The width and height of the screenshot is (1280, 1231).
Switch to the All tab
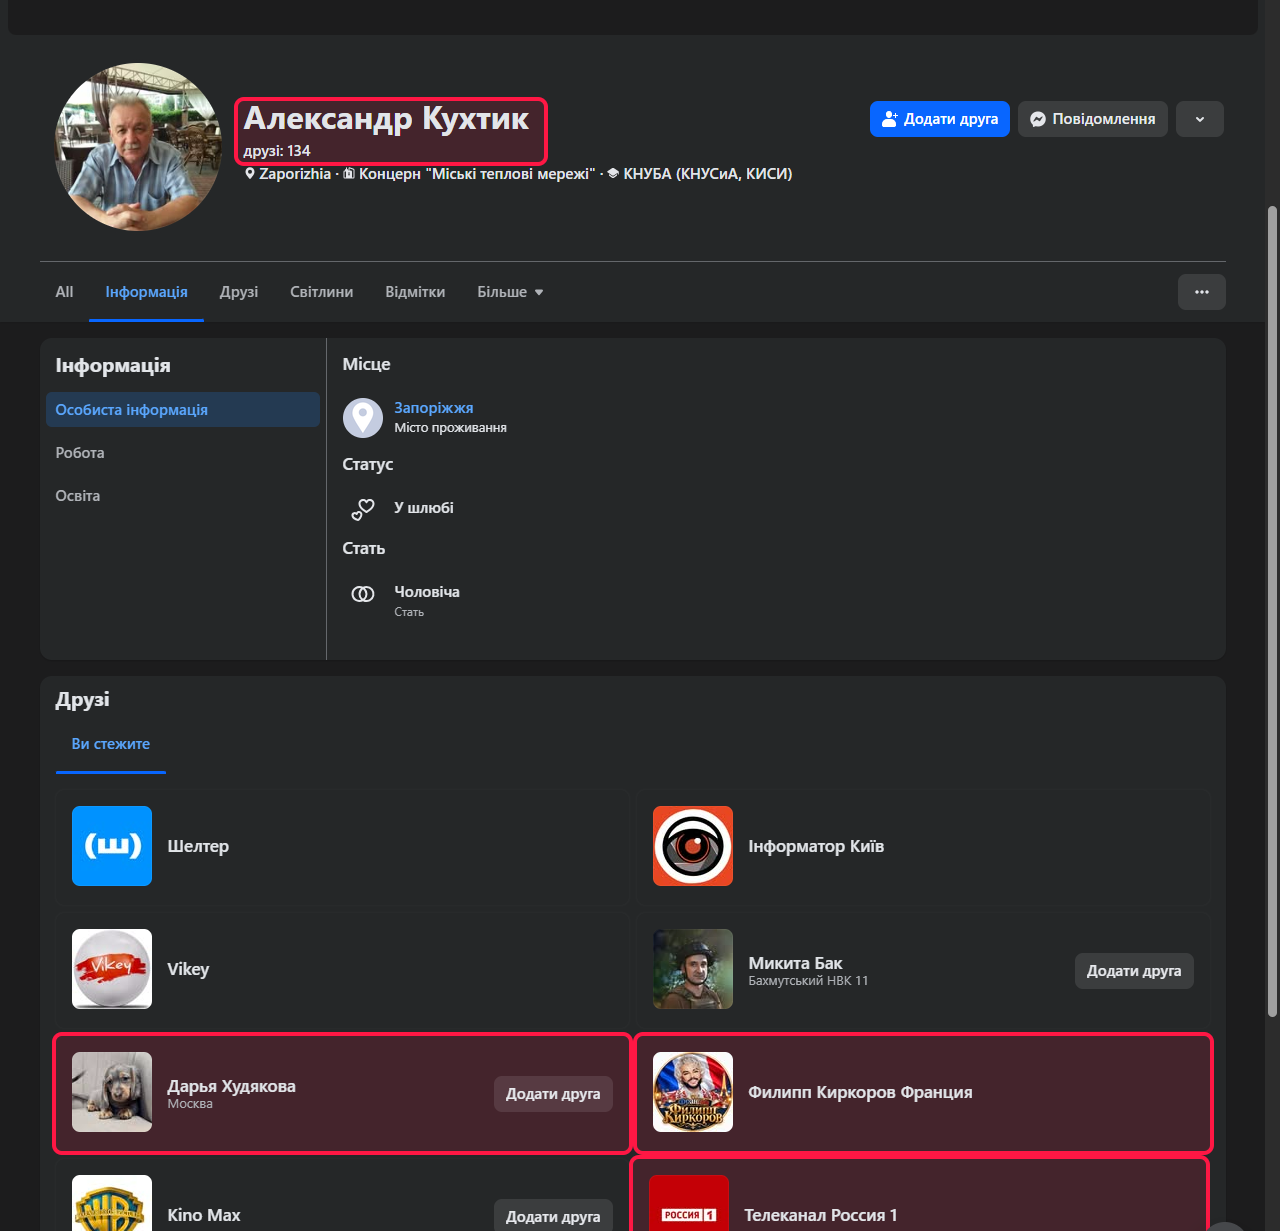tap(64, 292)
